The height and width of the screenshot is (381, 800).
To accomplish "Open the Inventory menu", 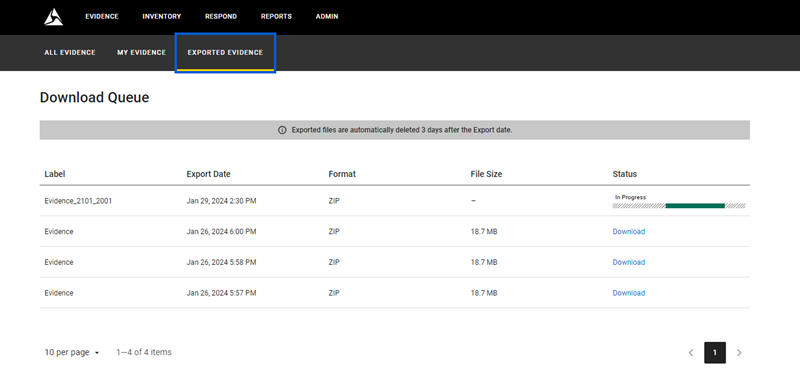I will point(162,16).
